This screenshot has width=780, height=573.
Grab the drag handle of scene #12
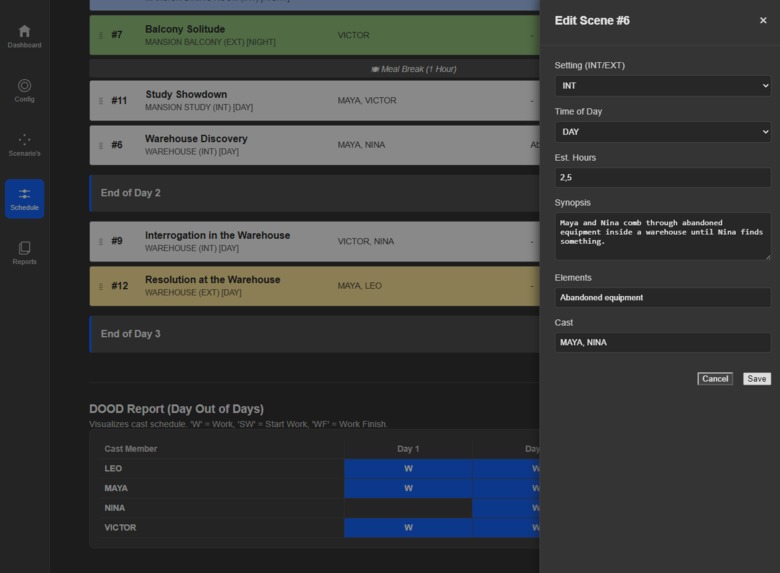pos(101,286)
